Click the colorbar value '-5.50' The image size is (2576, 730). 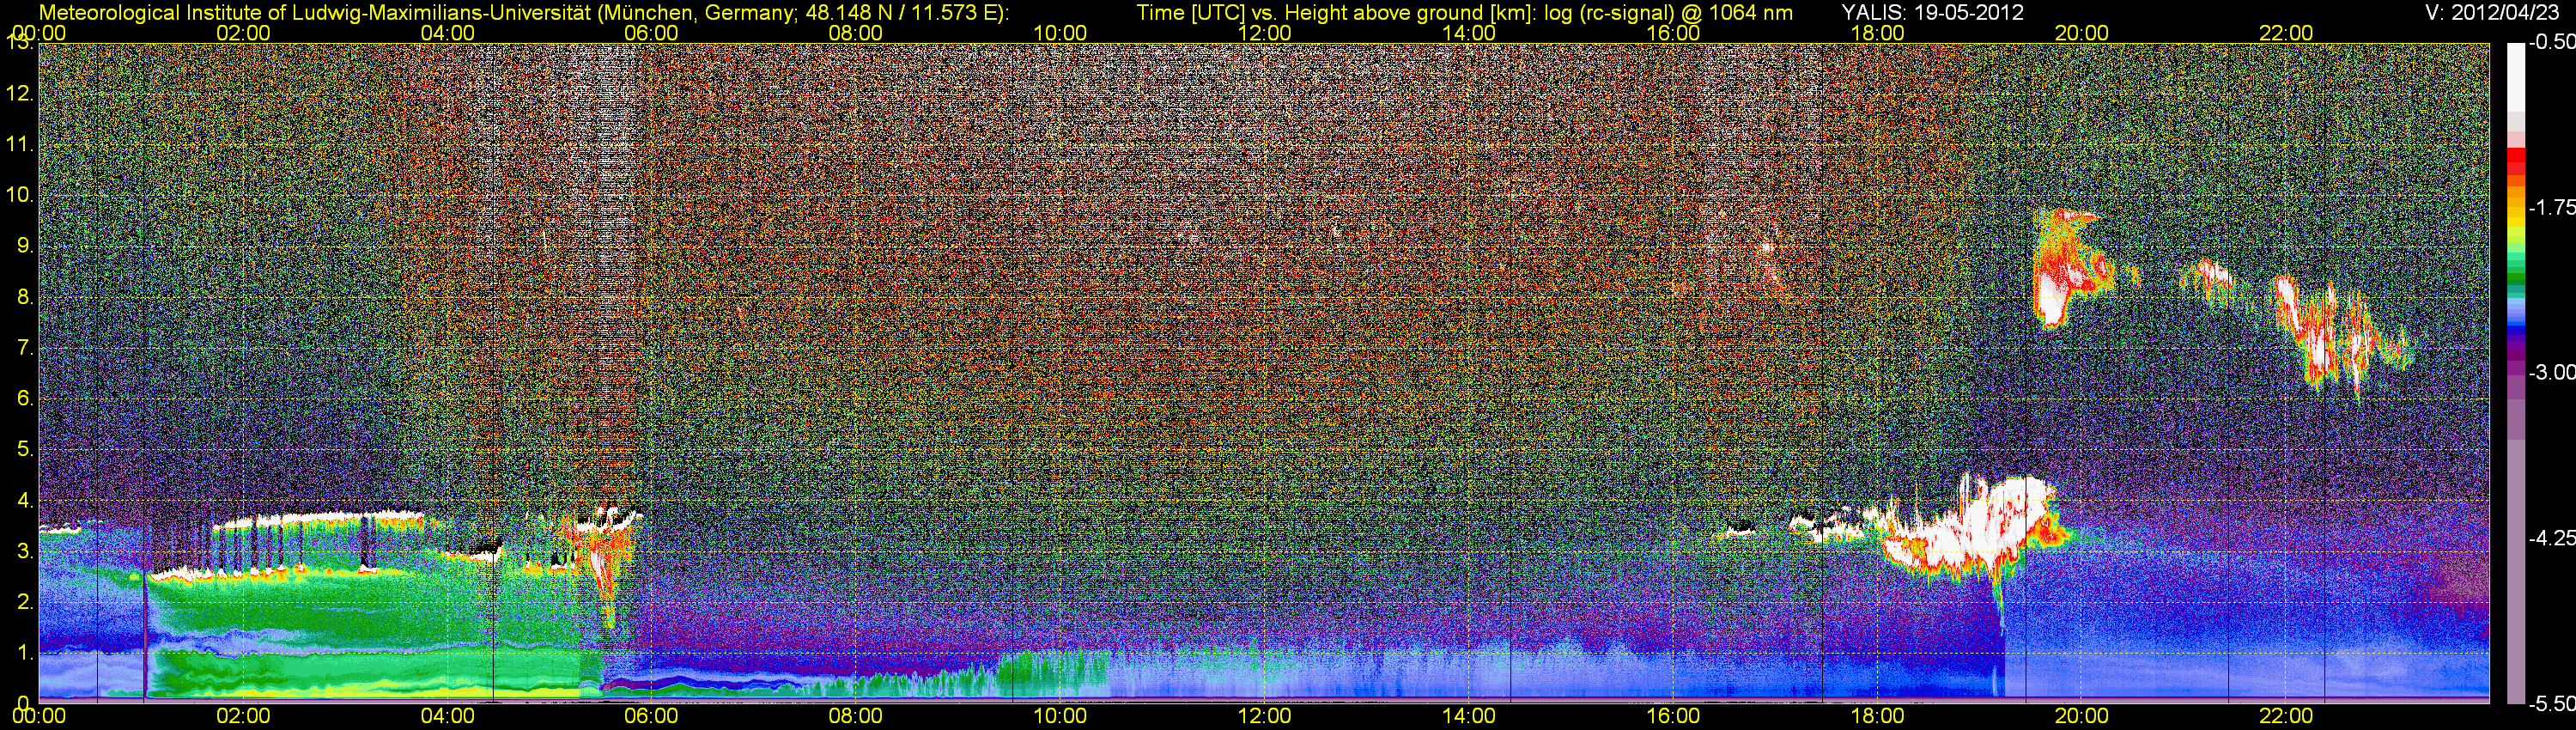2551,703
